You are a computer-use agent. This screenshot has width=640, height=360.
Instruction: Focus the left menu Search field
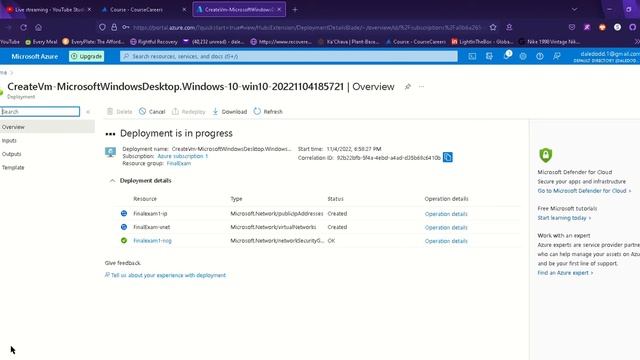(x=40, y=111)
